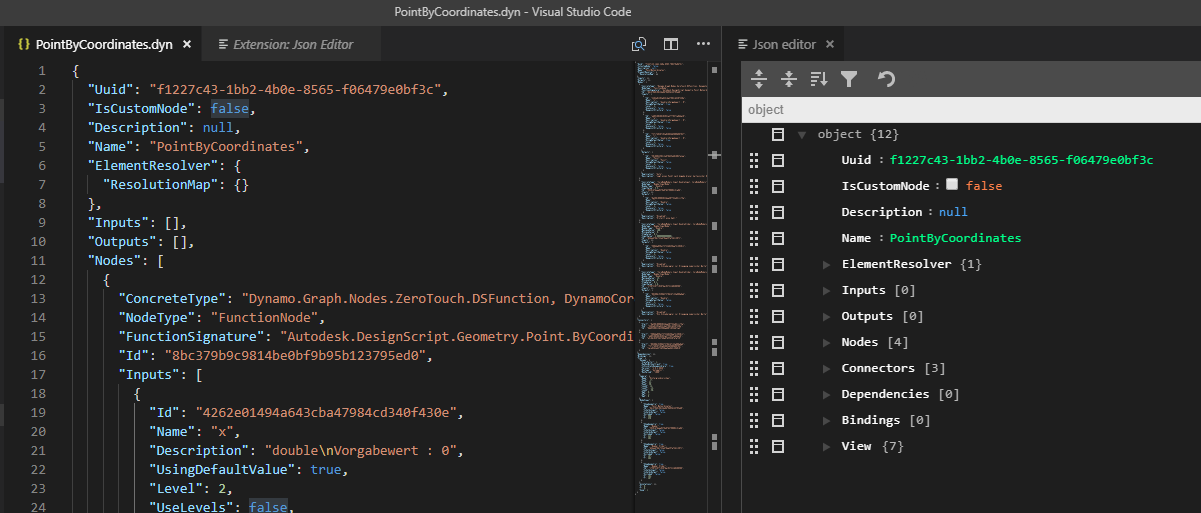This screenshot has height=513, width=1201.
Task: Grab drag handle of View row
Action: [x=754, y=446]
